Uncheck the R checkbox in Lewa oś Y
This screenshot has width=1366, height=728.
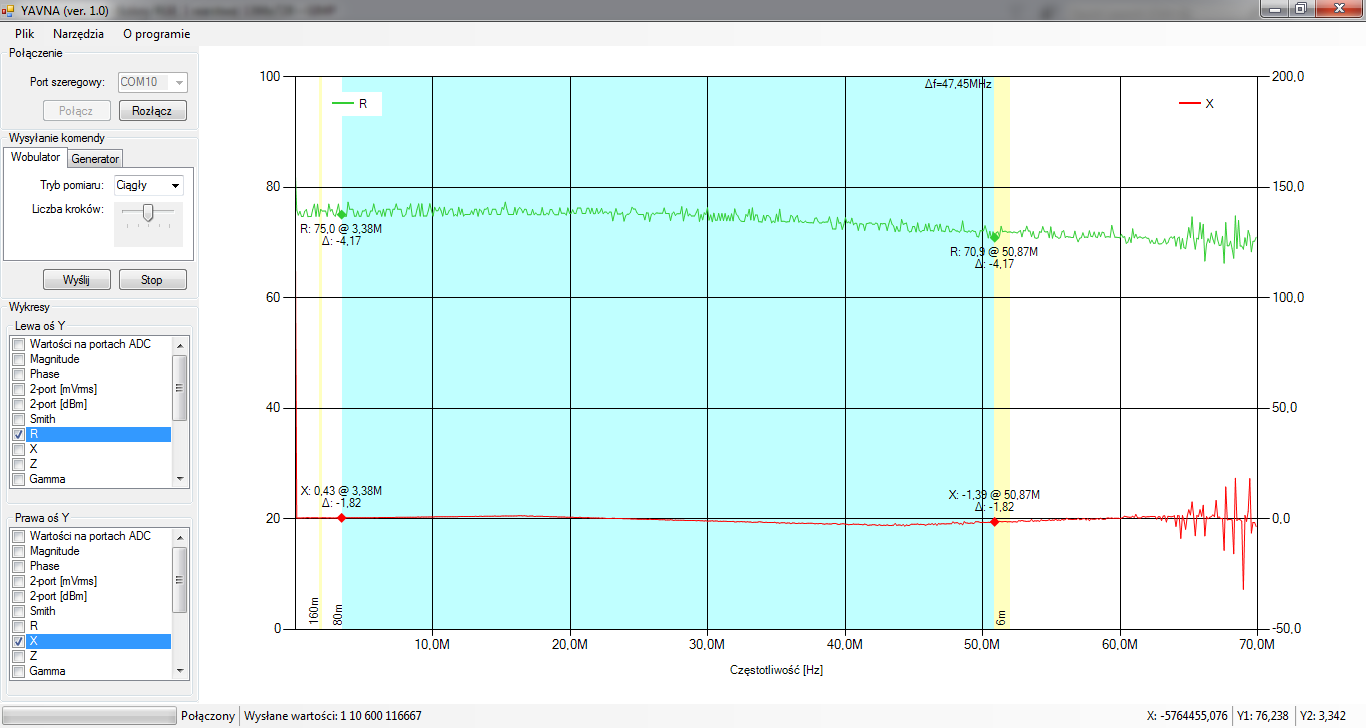click(x=18, y=435)
